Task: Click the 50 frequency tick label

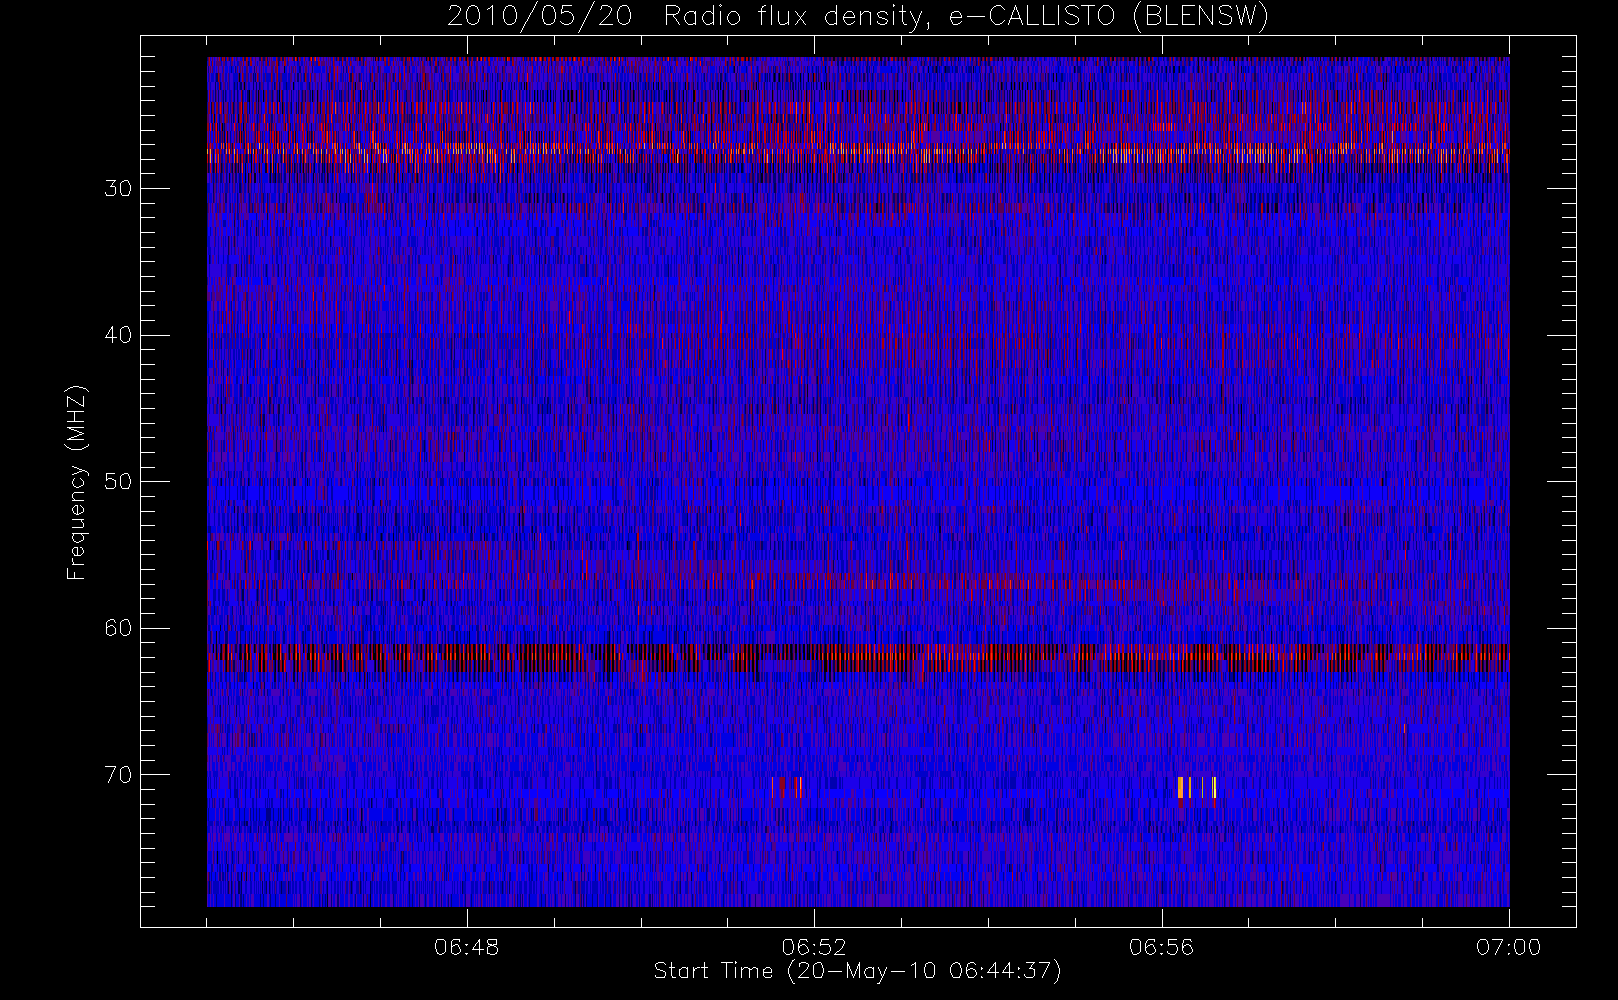Action: (118, 482)
